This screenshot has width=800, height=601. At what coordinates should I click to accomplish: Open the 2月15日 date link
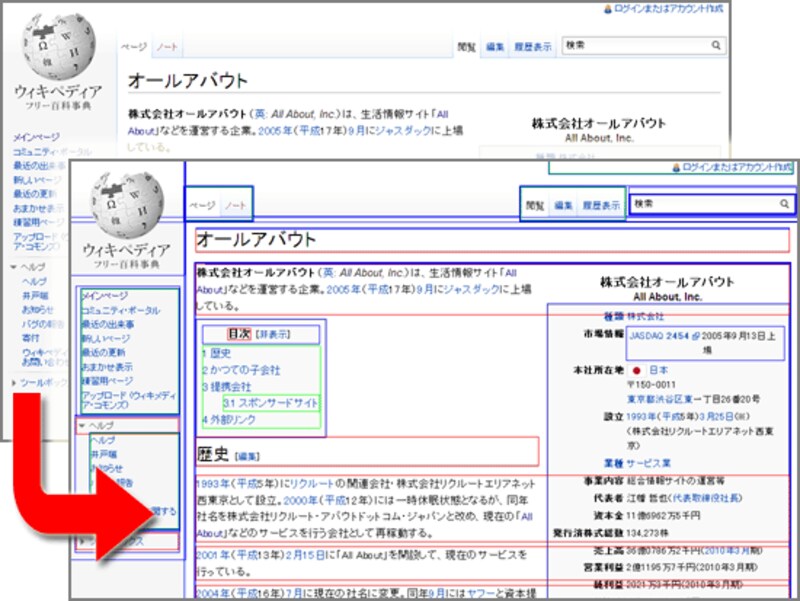tap(306, 555)
